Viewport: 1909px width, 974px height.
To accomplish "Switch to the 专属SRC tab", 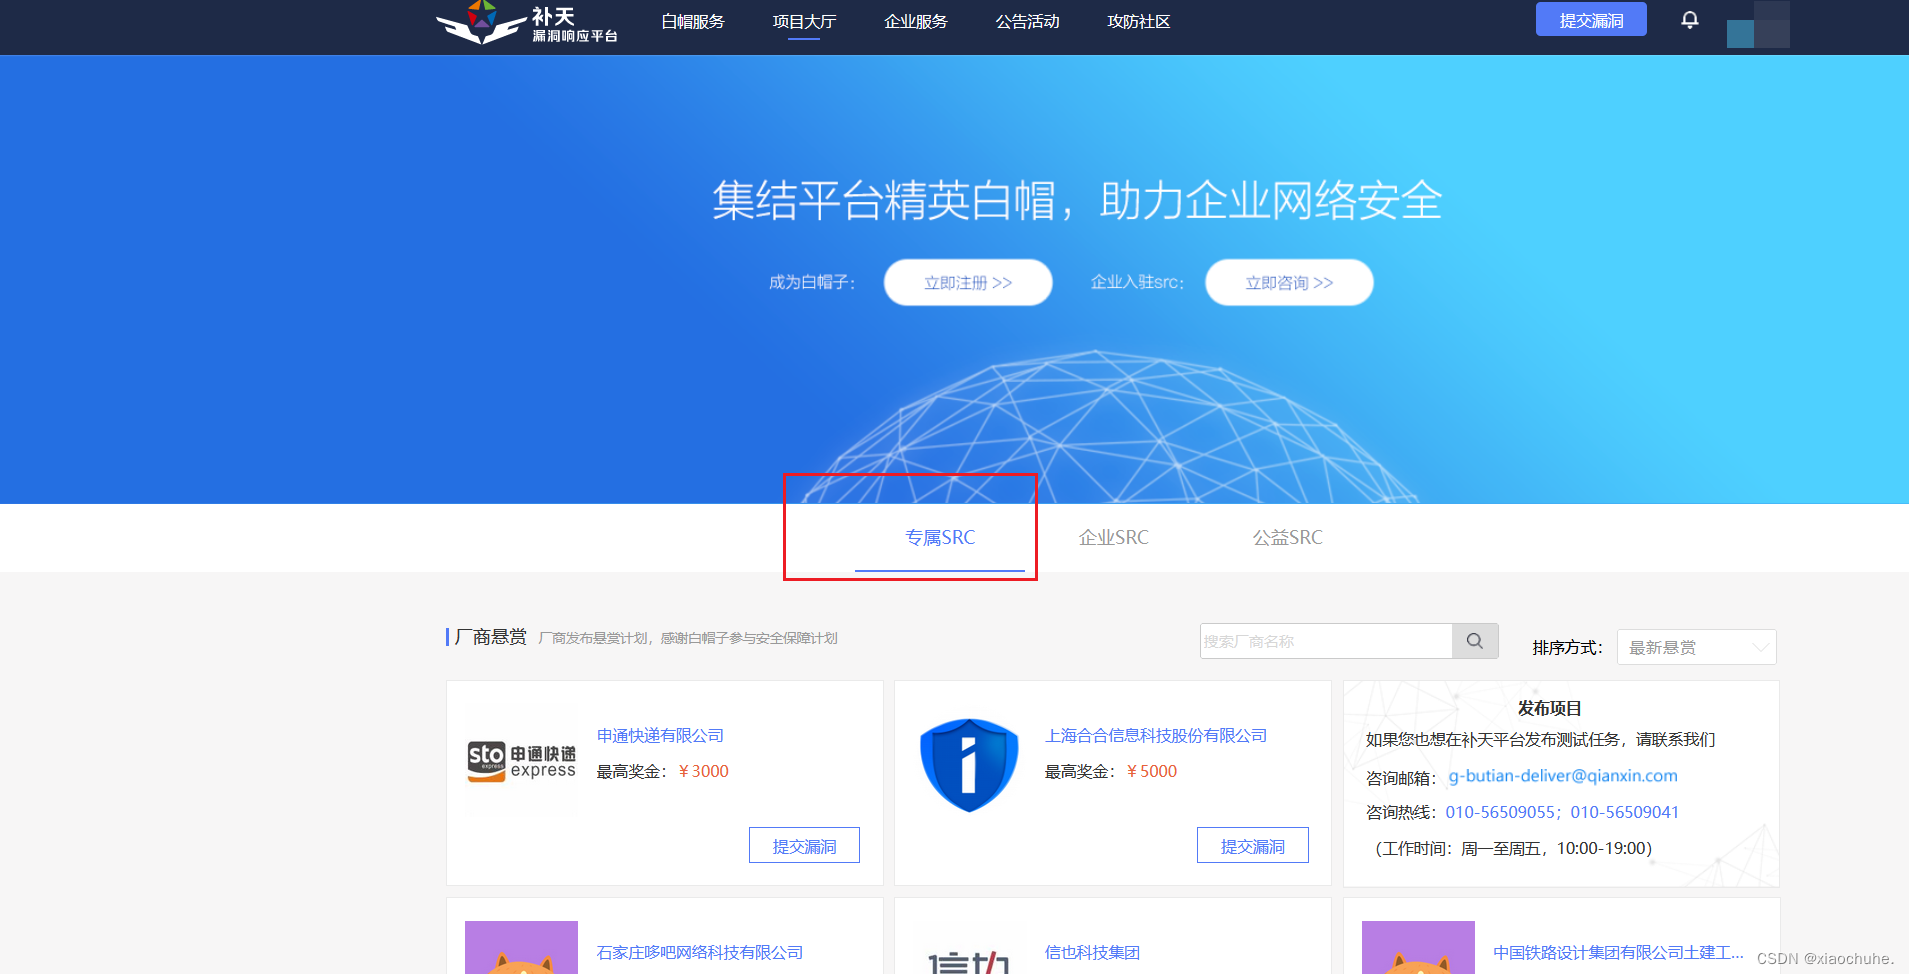I will click(x=940, y=538).
